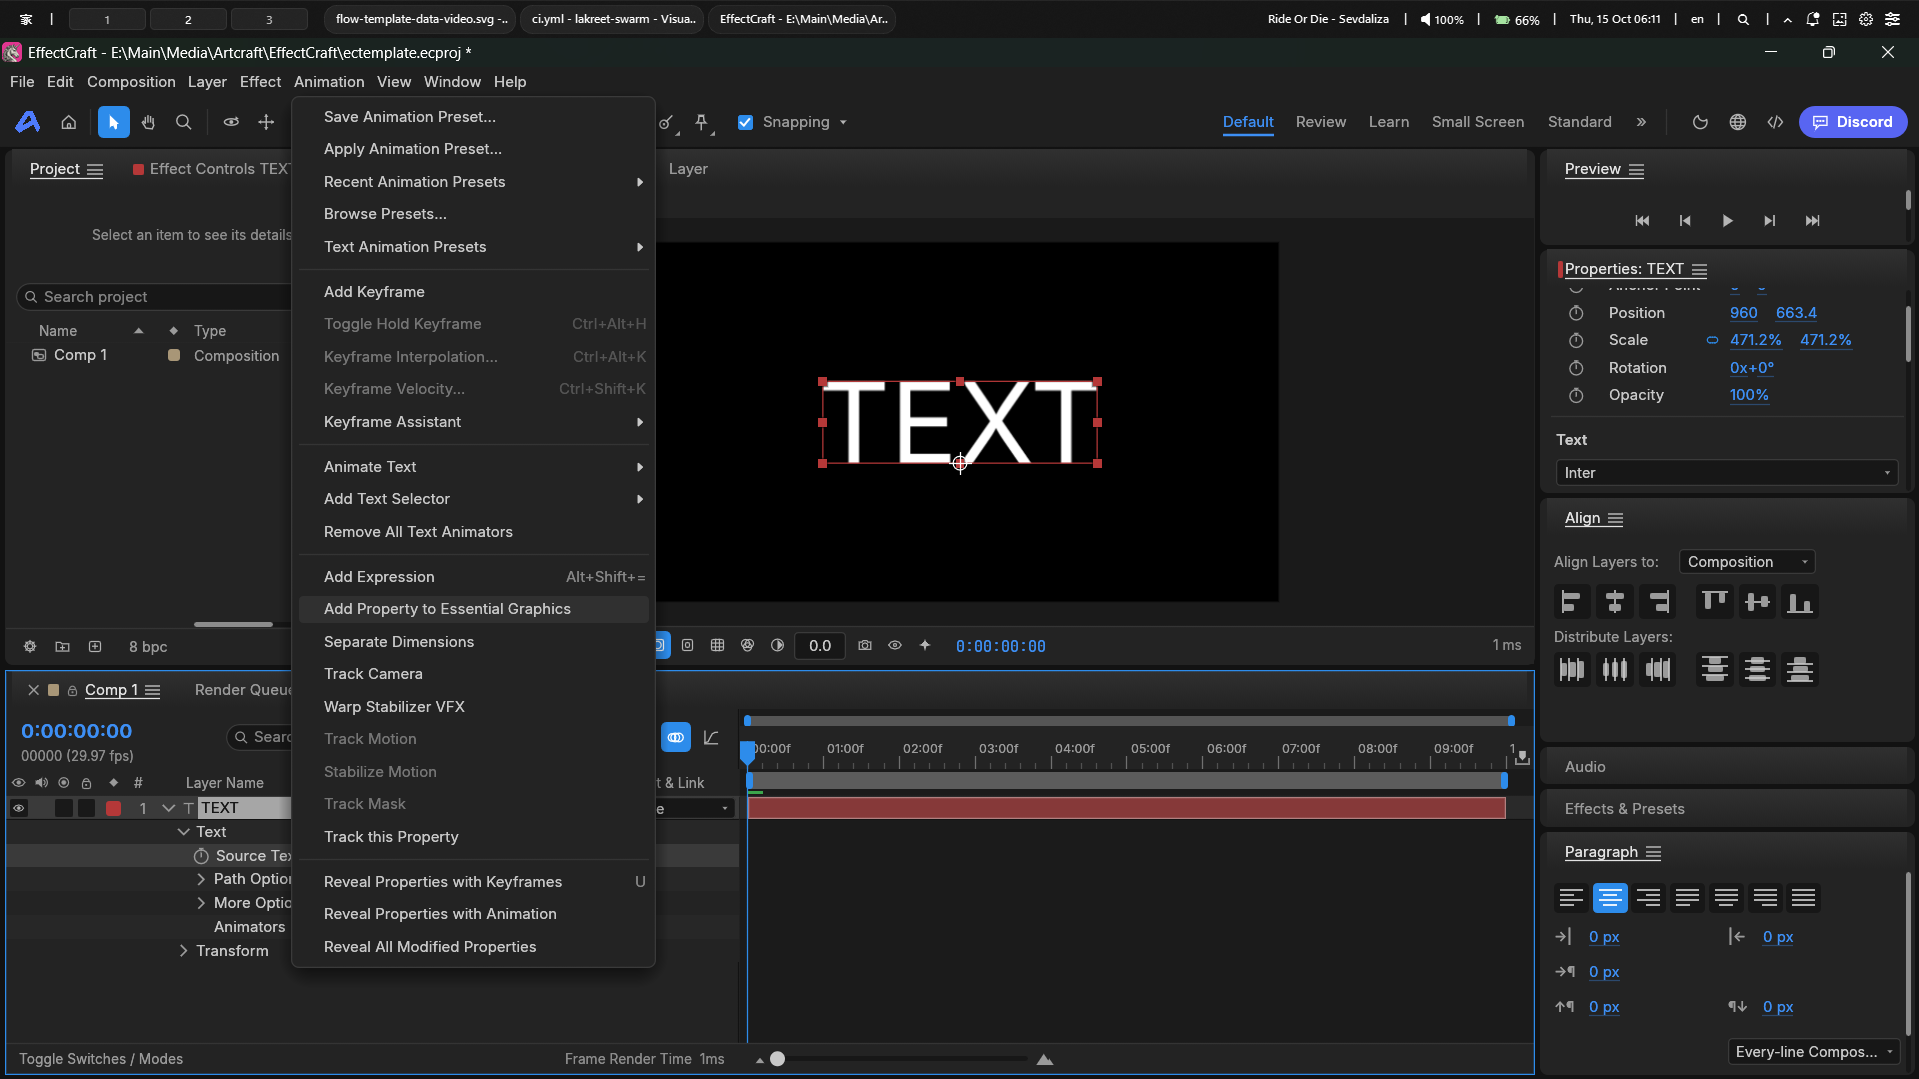Create a new folder in Project panel

62,647
